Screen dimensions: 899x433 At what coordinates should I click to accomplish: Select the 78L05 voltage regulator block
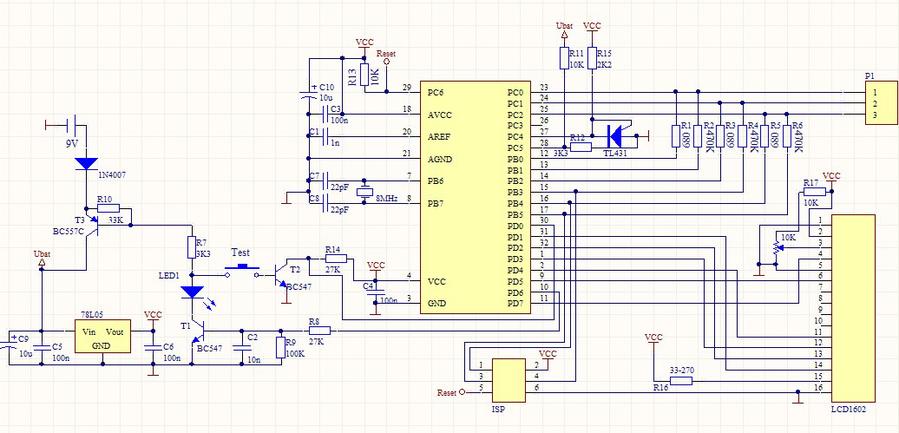tap(105, 336)
